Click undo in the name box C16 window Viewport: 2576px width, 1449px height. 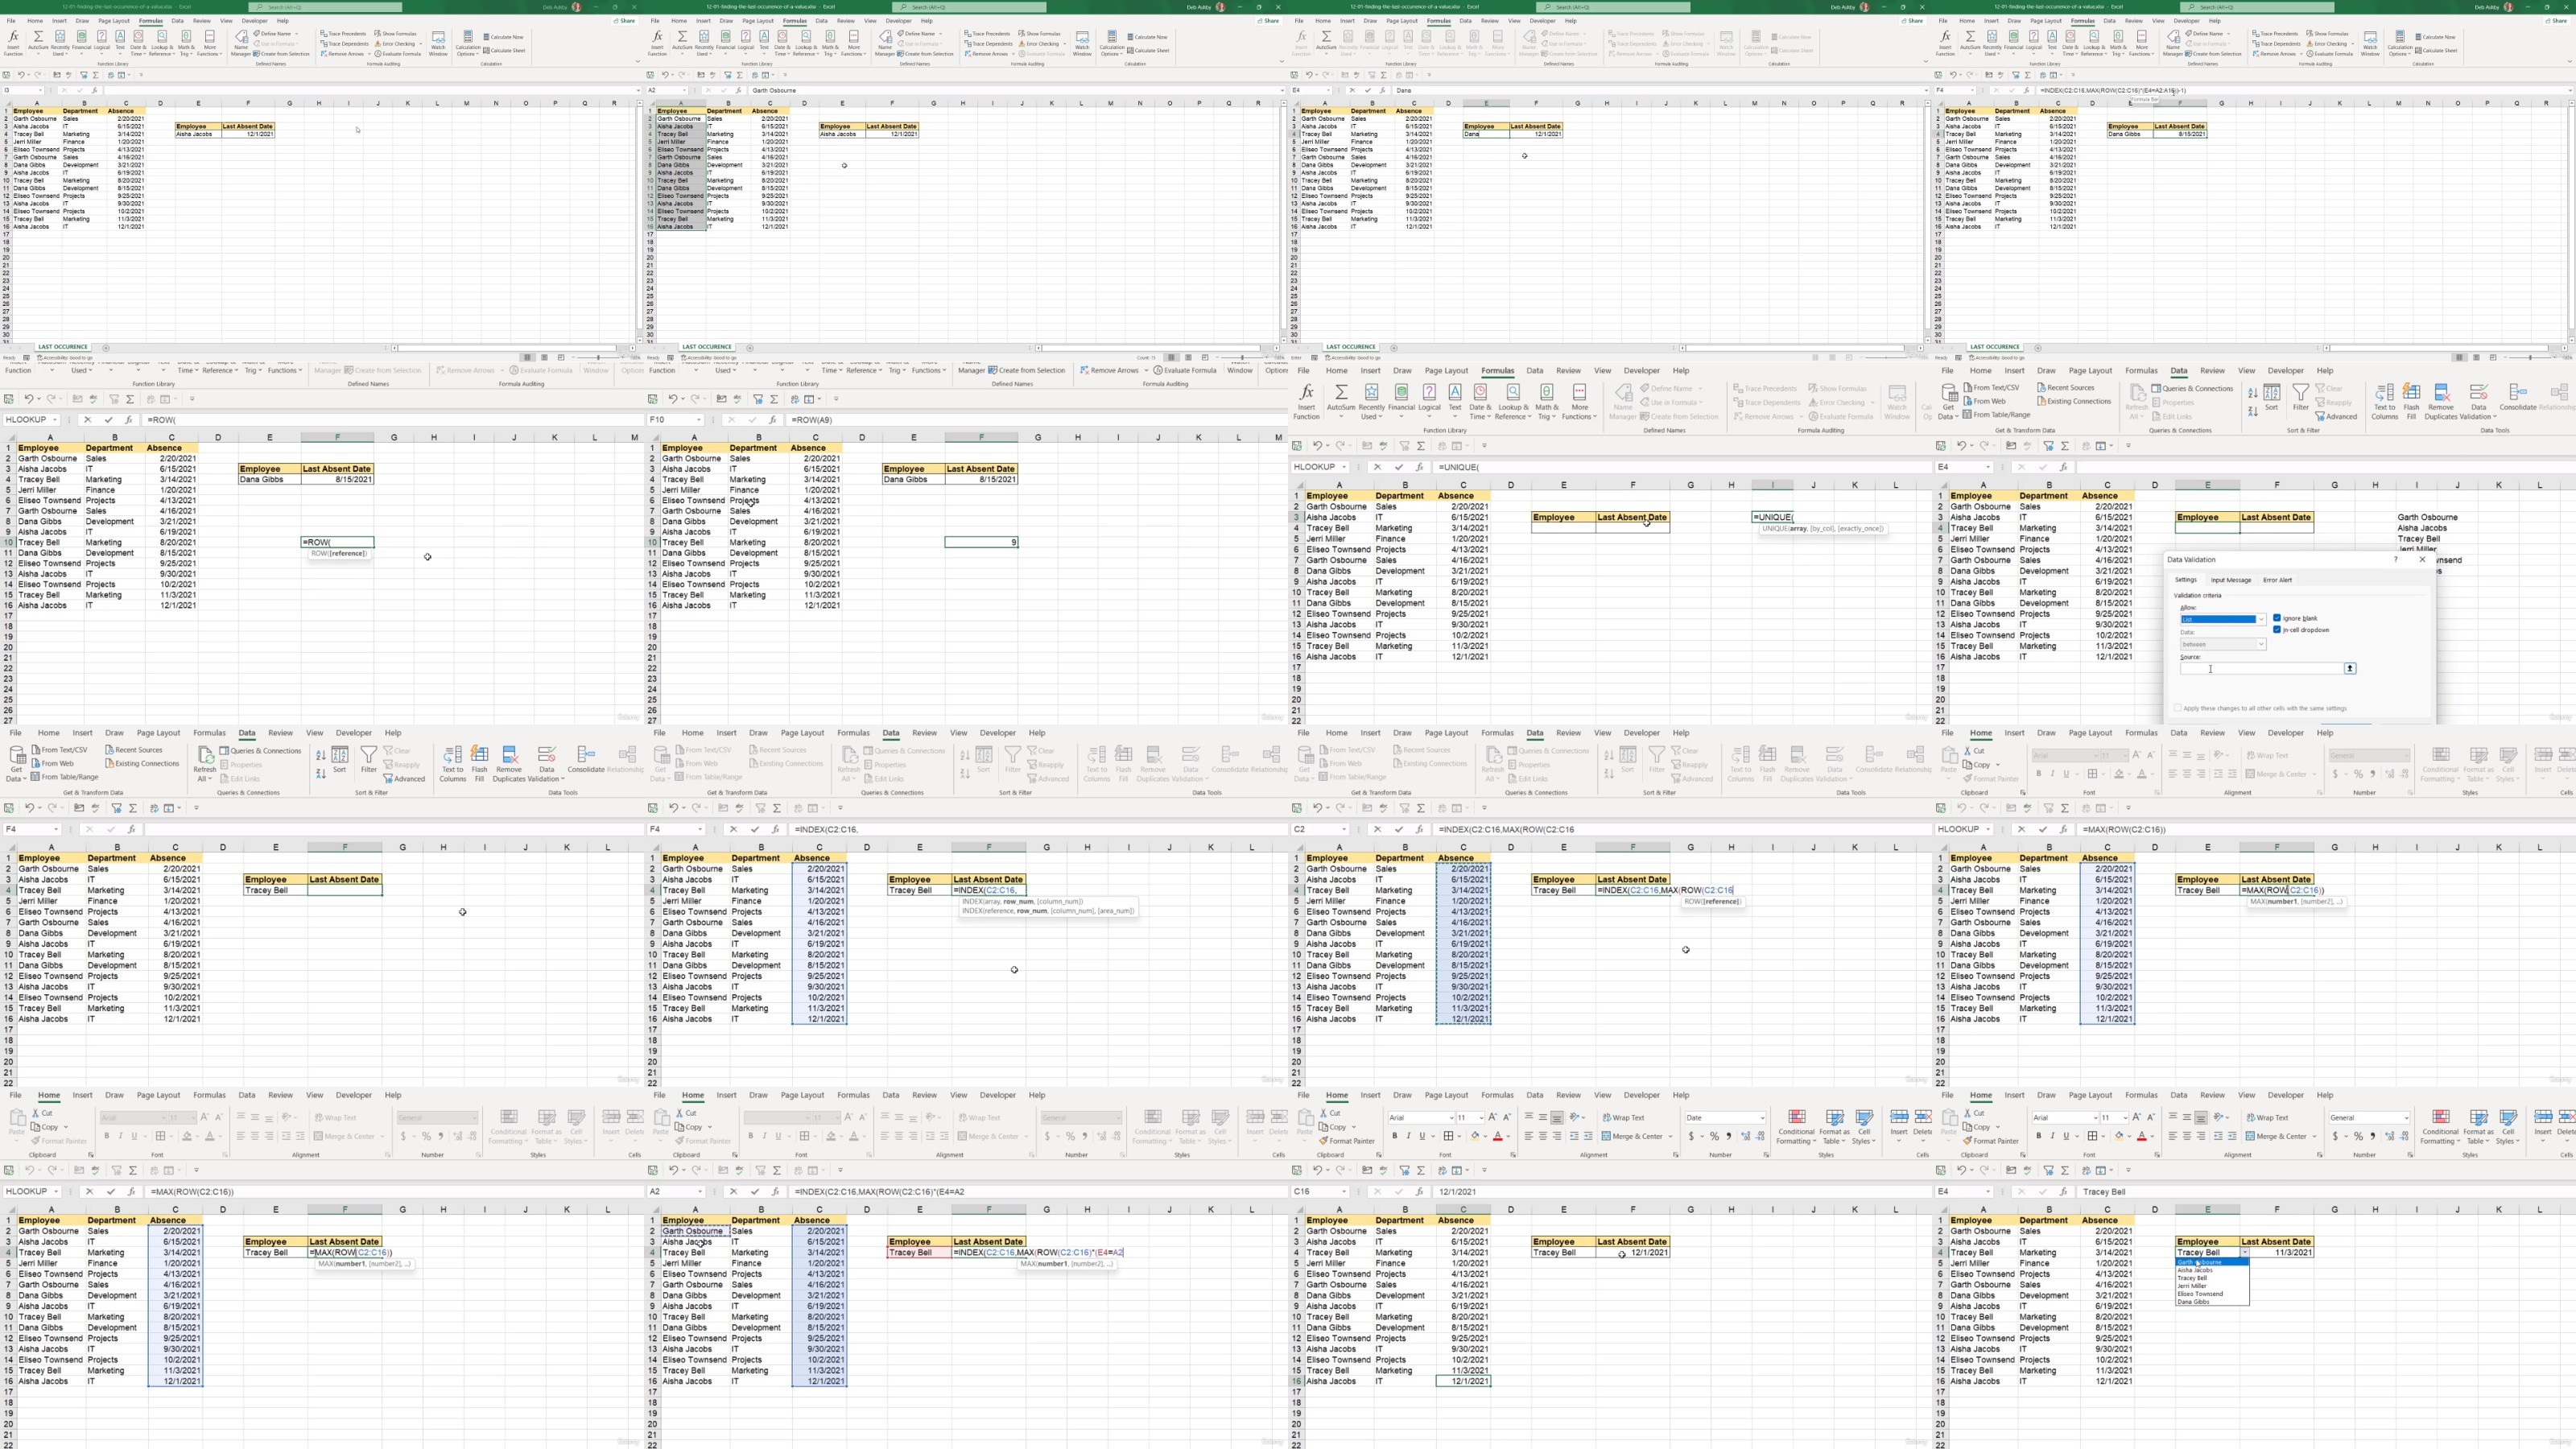1317,1170
